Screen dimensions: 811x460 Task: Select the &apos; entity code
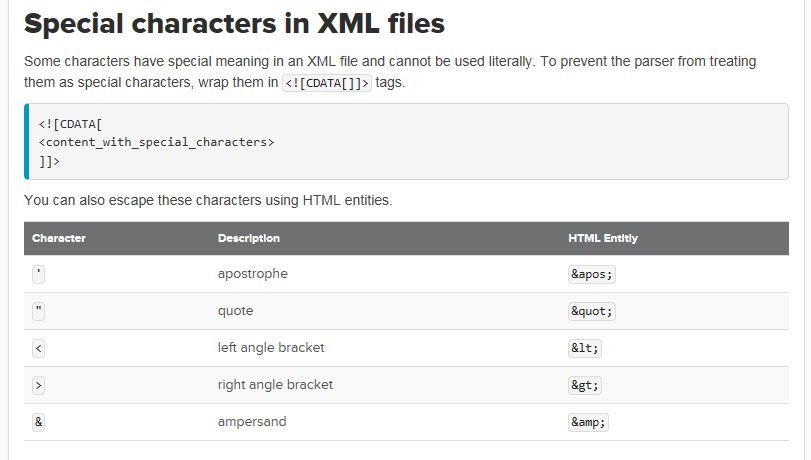click(591, 274)
